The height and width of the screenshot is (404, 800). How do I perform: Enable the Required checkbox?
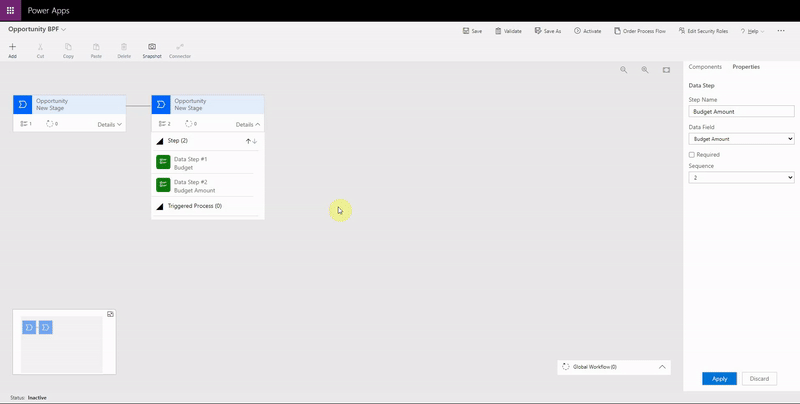point(692,155)
